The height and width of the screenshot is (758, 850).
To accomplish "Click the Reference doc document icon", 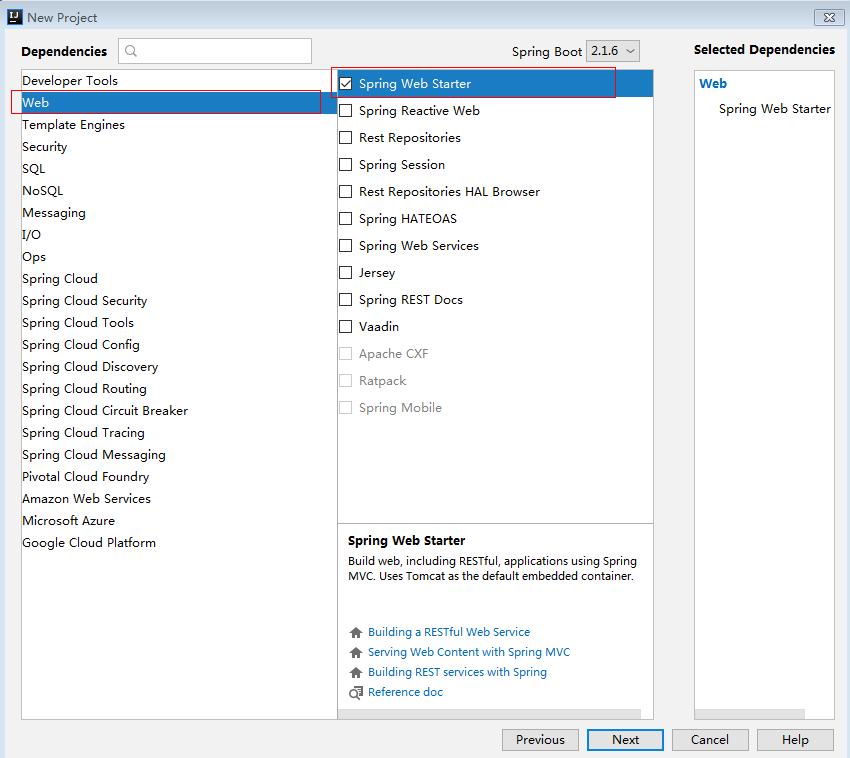I will click(356, 692).
